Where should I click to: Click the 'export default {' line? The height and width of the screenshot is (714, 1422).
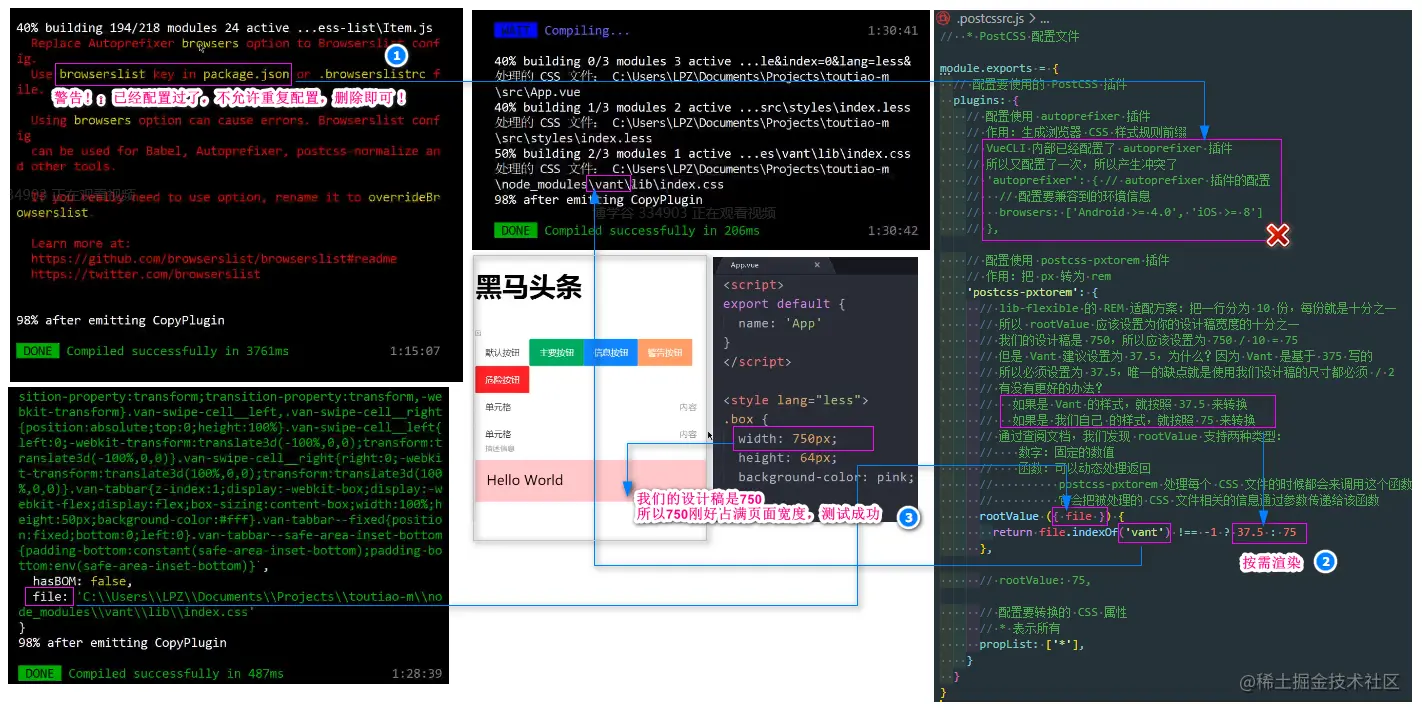pyautogui.click(x=784, y=304)
